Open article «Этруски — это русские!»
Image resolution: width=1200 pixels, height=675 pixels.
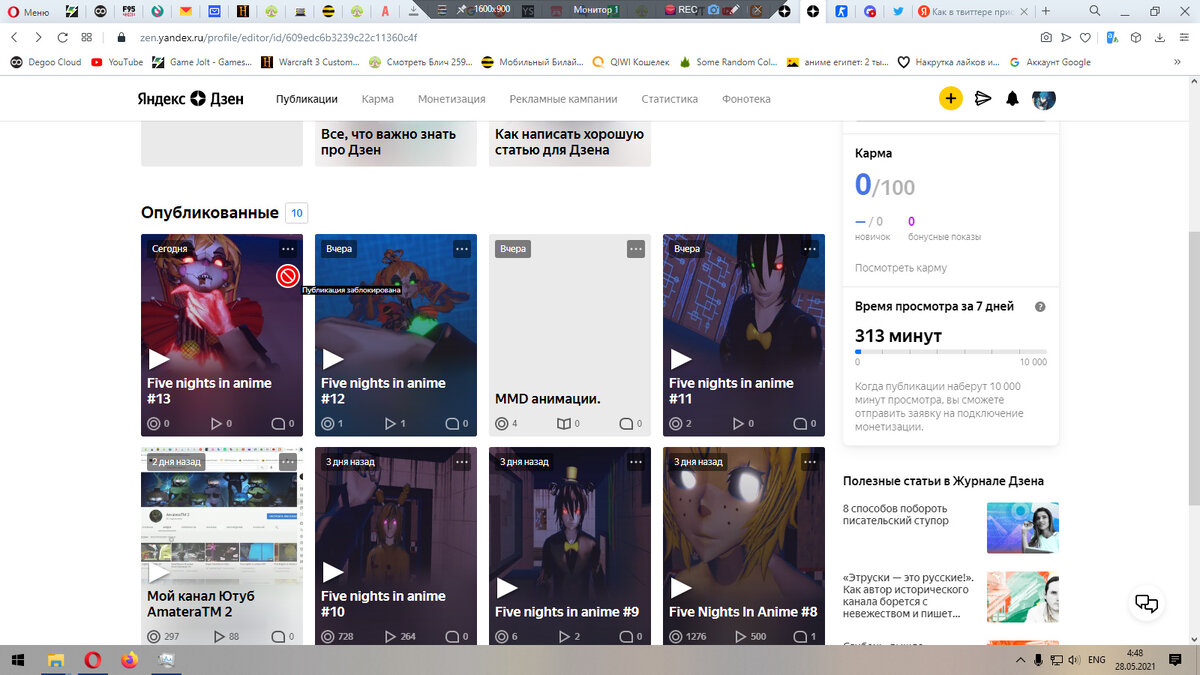click(908, 597)
